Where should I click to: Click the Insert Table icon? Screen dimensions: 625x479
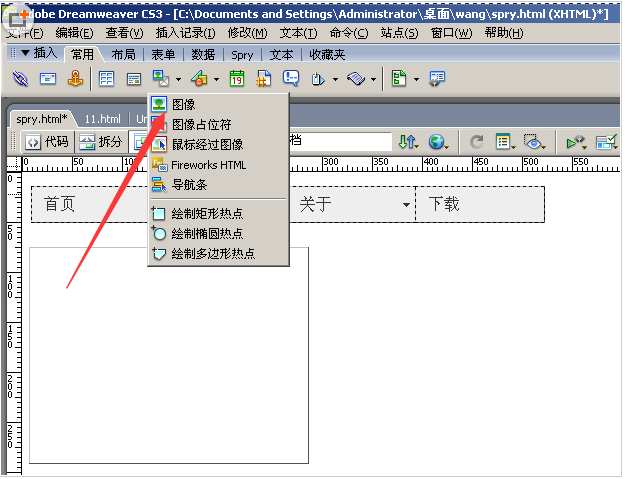(x=106, y=79)
